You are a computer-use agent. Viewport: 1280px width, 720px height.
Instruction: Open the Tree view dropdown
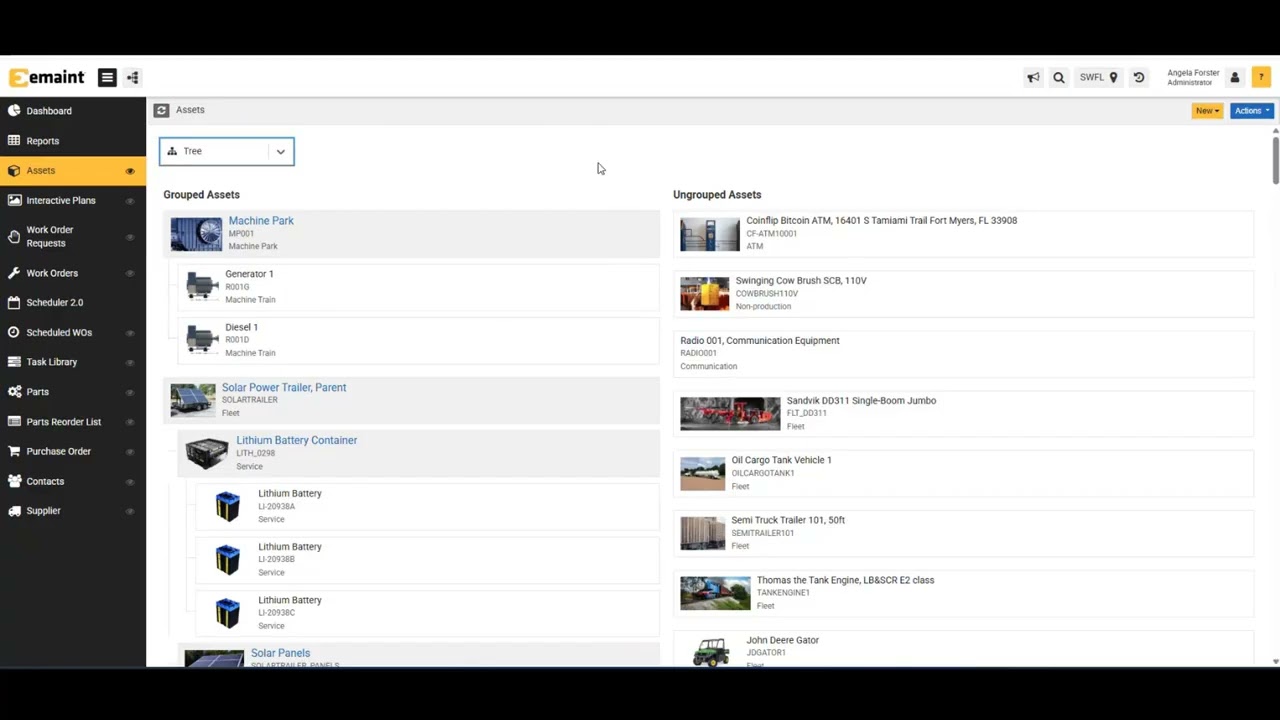pyautogui.click(x=227, y=151)
